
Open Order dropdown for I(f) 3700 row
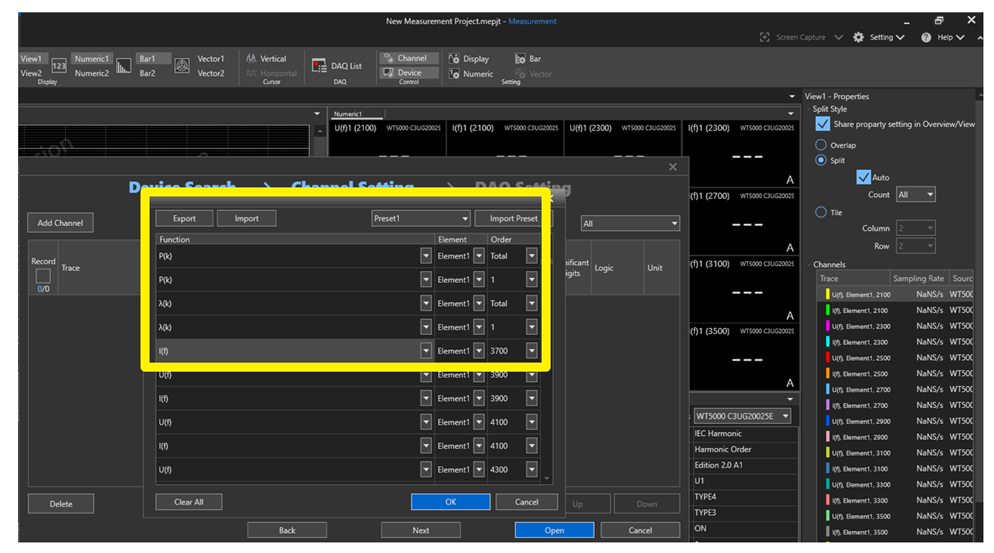point(531,351)
